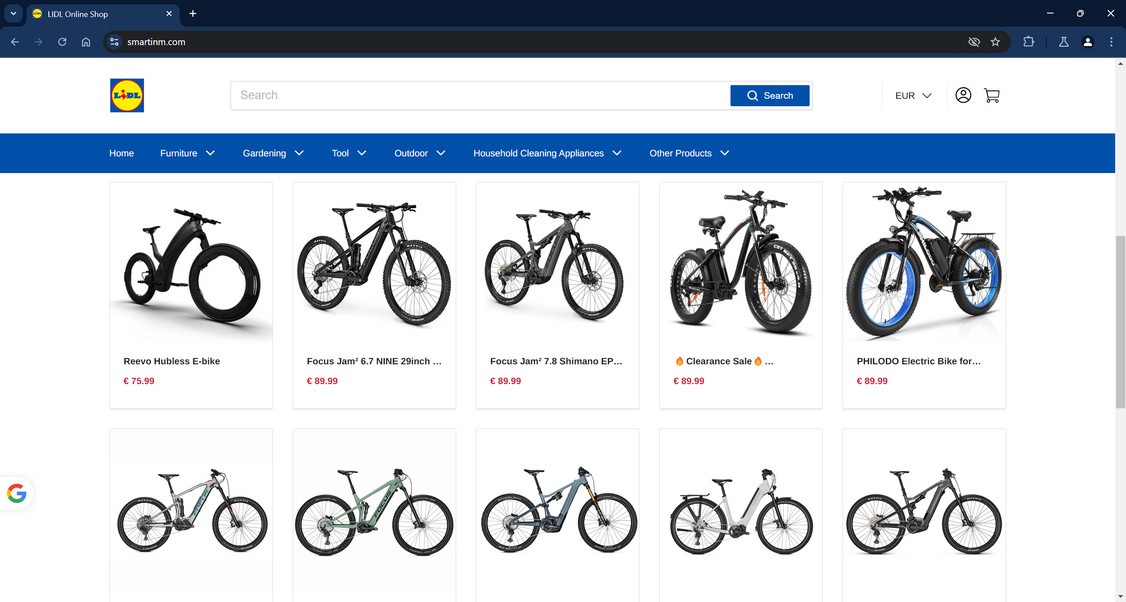
Task: Click the site information icon in address bar
Action: 114,42
